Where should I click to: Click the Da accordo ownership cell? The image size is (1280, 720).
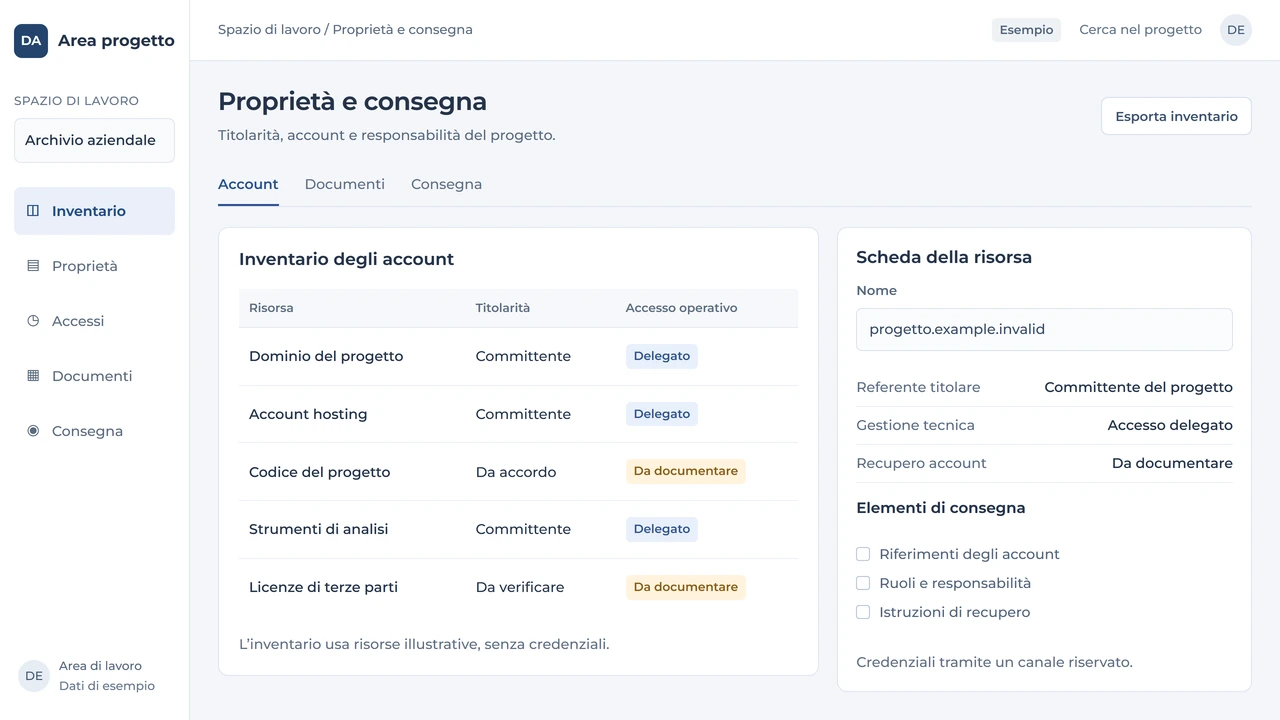pos(516,472)
